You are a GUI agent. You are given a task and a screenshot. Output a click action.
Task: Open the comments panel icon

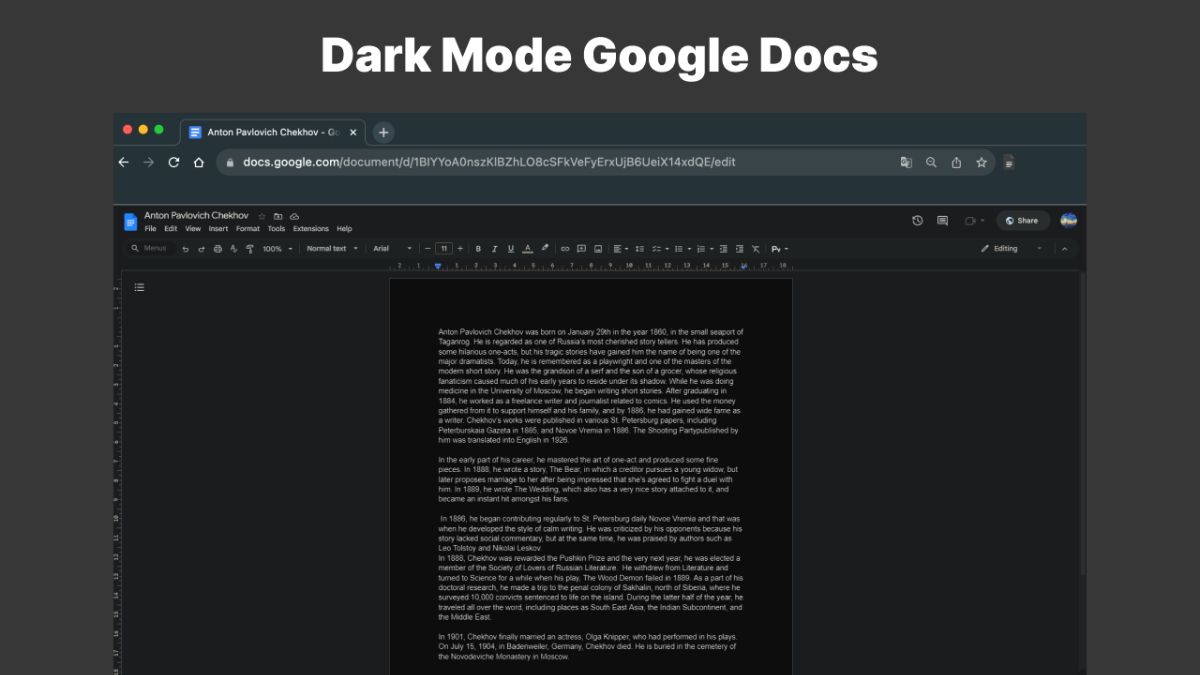[x=942, y=221]
